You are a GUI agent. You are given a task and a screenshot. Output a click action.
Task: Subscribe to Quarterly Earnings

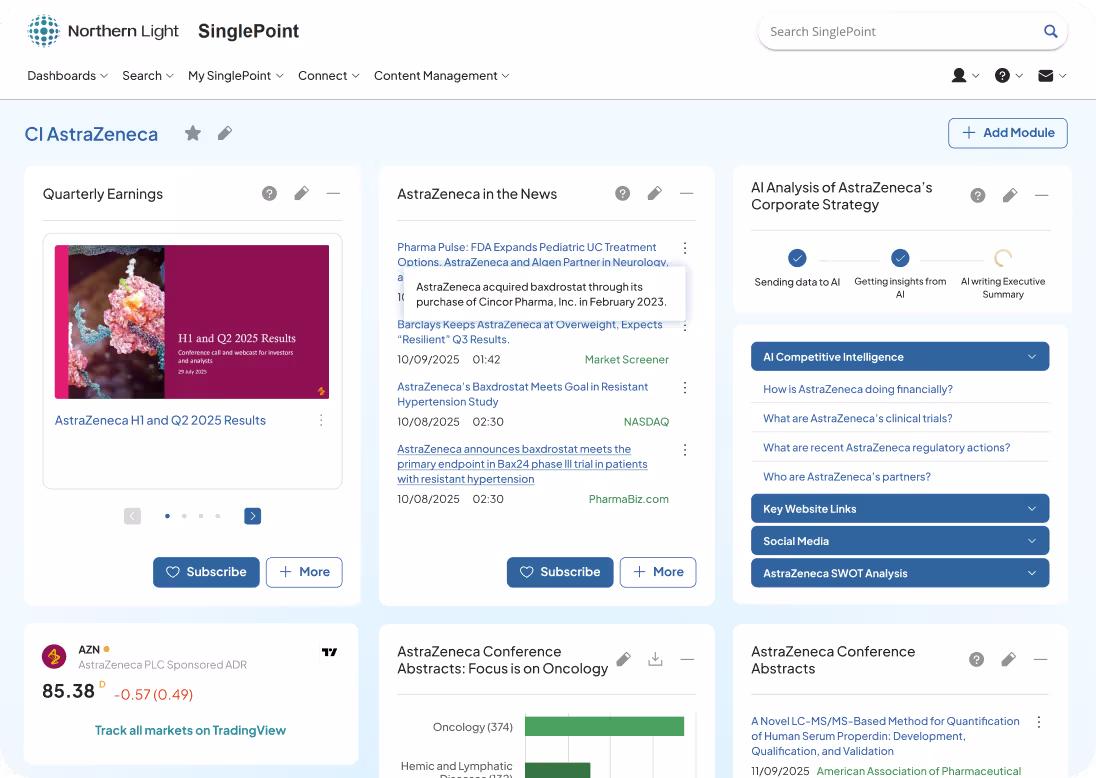(206, 572)
